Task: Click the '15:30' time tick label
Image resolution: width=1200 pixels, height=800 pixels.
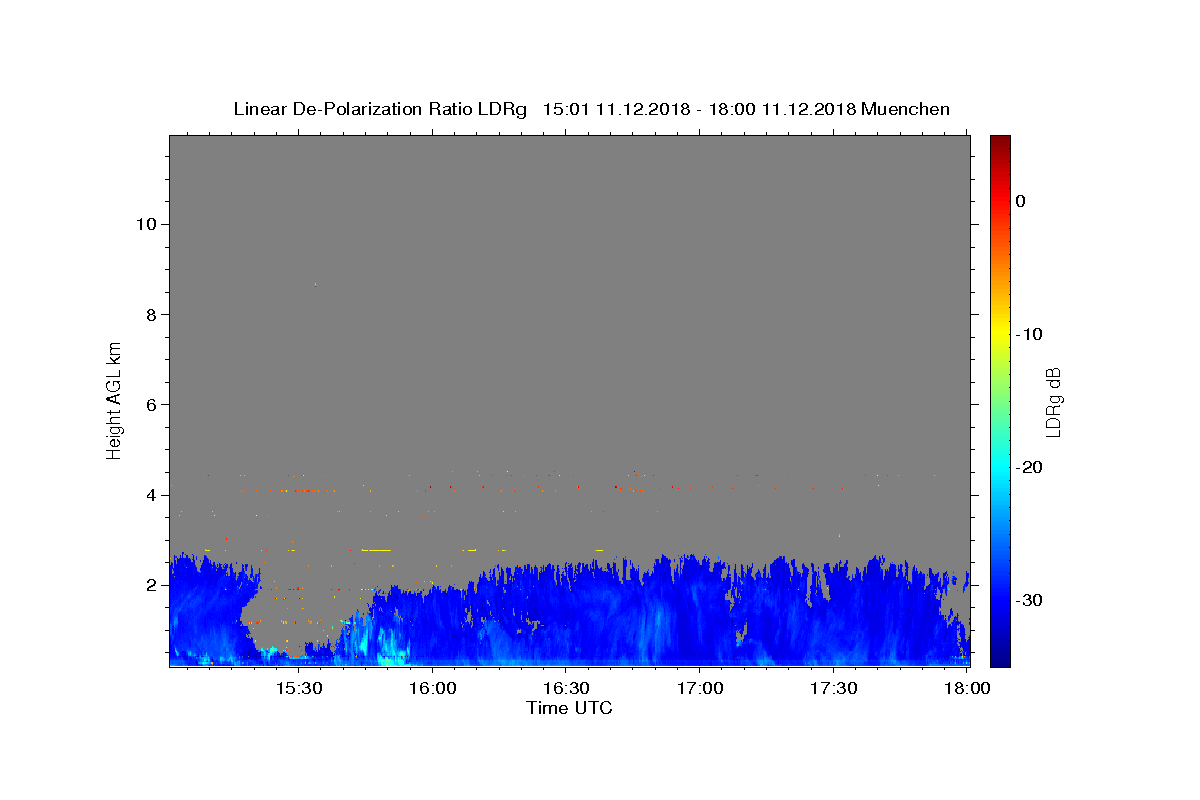Action: coord(298,689)
